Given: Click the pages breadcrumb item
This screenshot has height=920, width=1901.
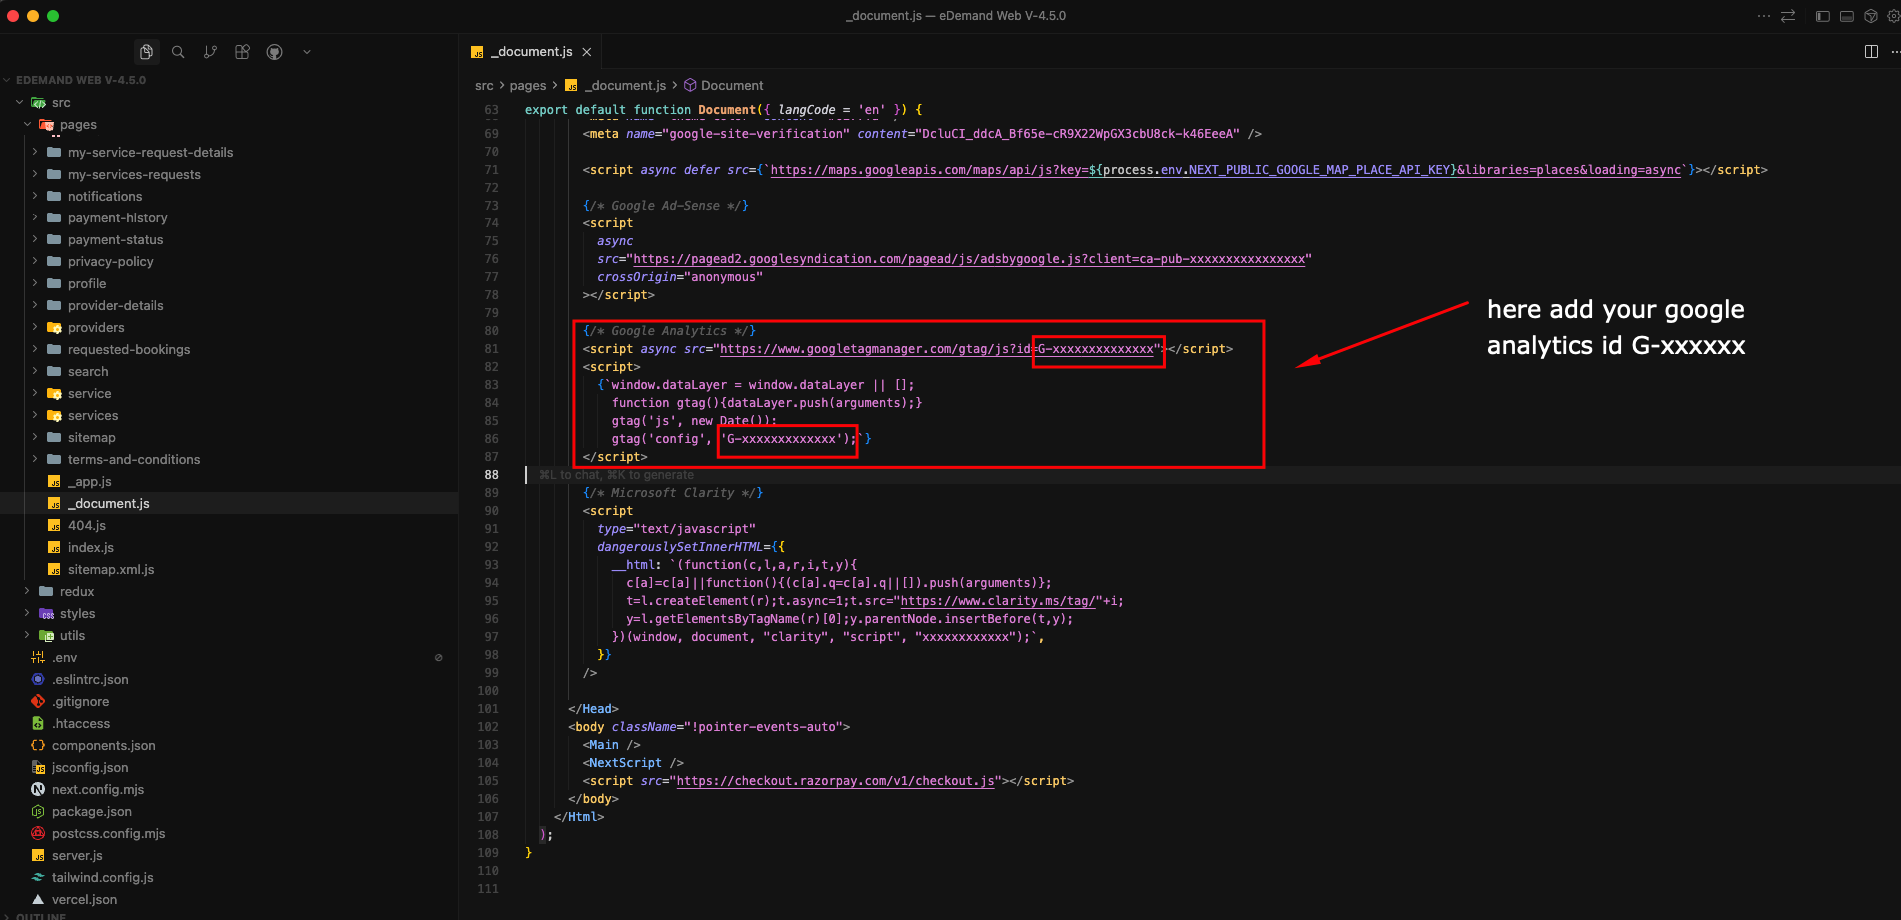Looking at the screenshot, I should tap(528, 85).
